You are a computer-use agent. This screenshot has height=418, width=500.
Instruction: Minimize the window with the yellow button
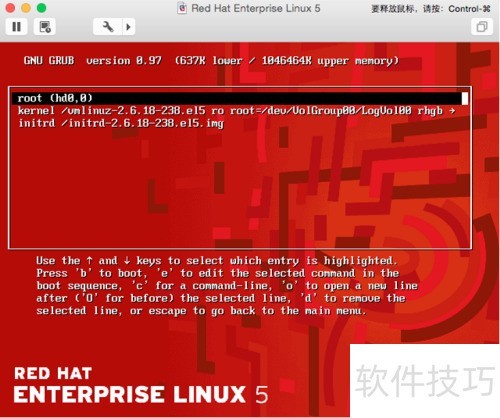(x=26, y=8)
